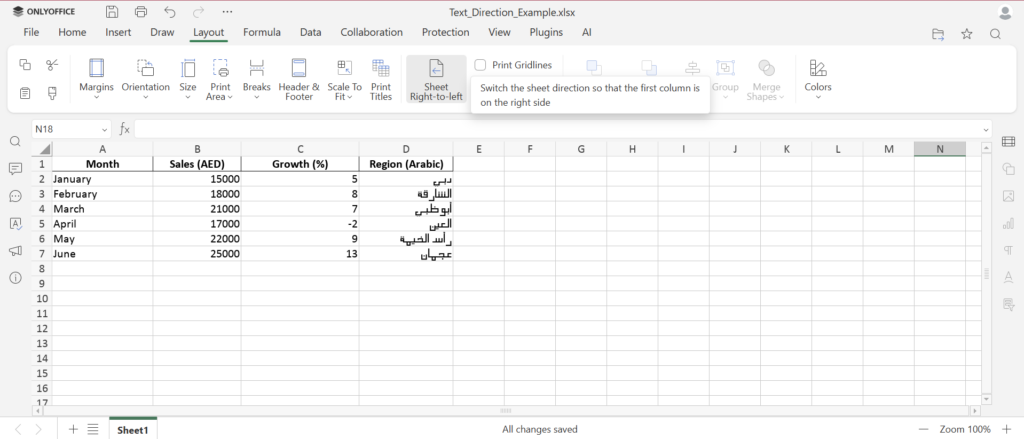Open the File menu
The width and height of the screenshot is (1024, 439).
click(x=31, y=32)
